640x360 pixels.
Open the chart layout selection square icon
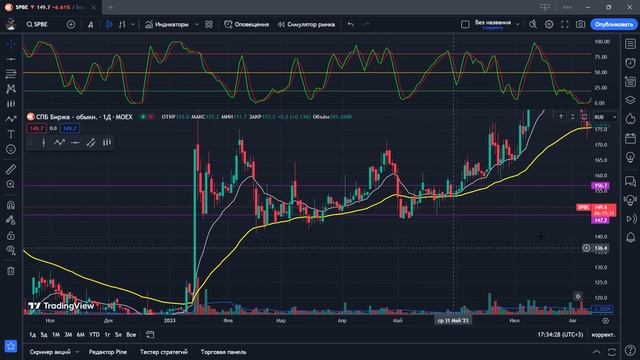(465, 24)
